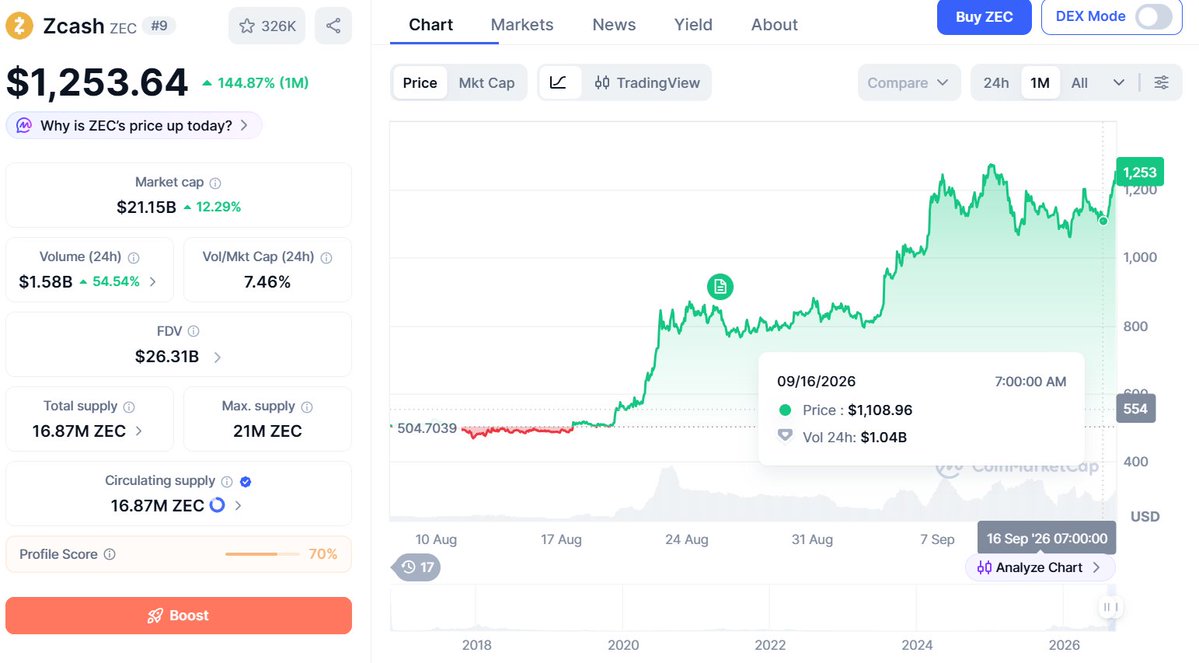
Task: Click the 70% profile score value
Action: coord(323,554)
